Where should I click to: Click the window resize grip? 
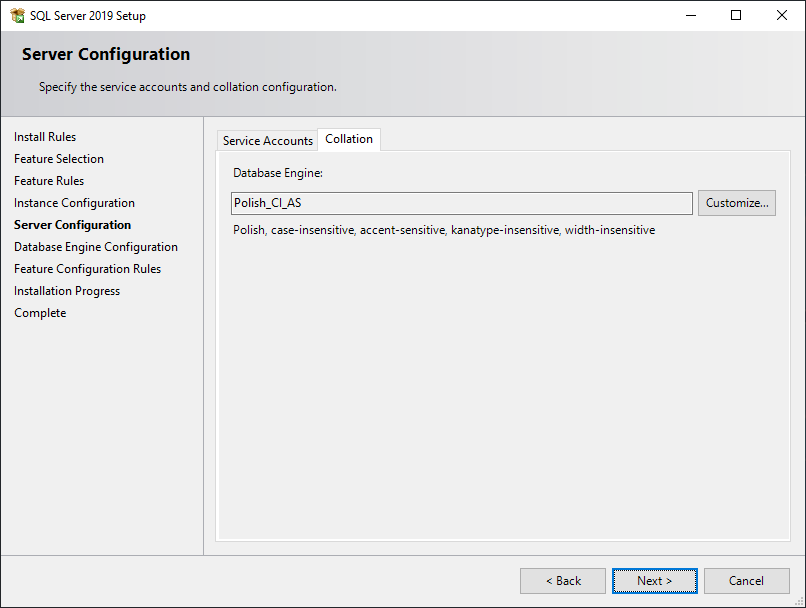[x=799, y=601]
